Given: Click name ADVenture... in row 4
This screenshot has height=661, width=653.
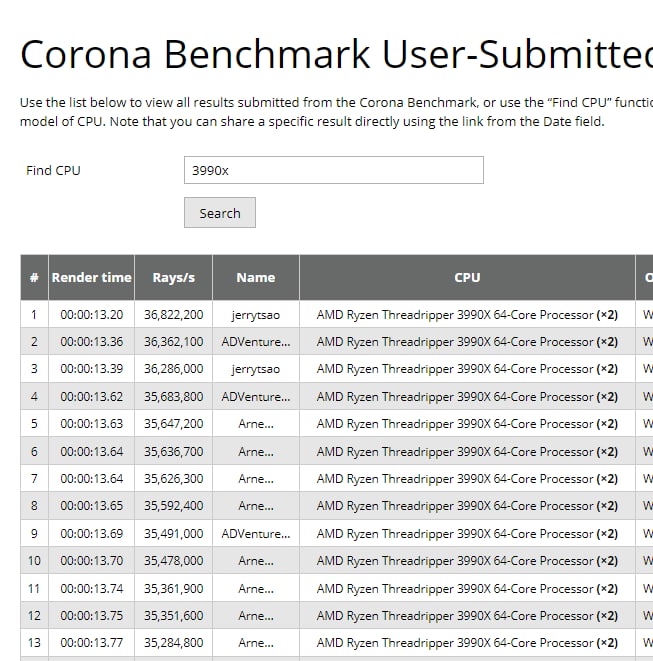Looking at the screenshot, I should [255, 397].
